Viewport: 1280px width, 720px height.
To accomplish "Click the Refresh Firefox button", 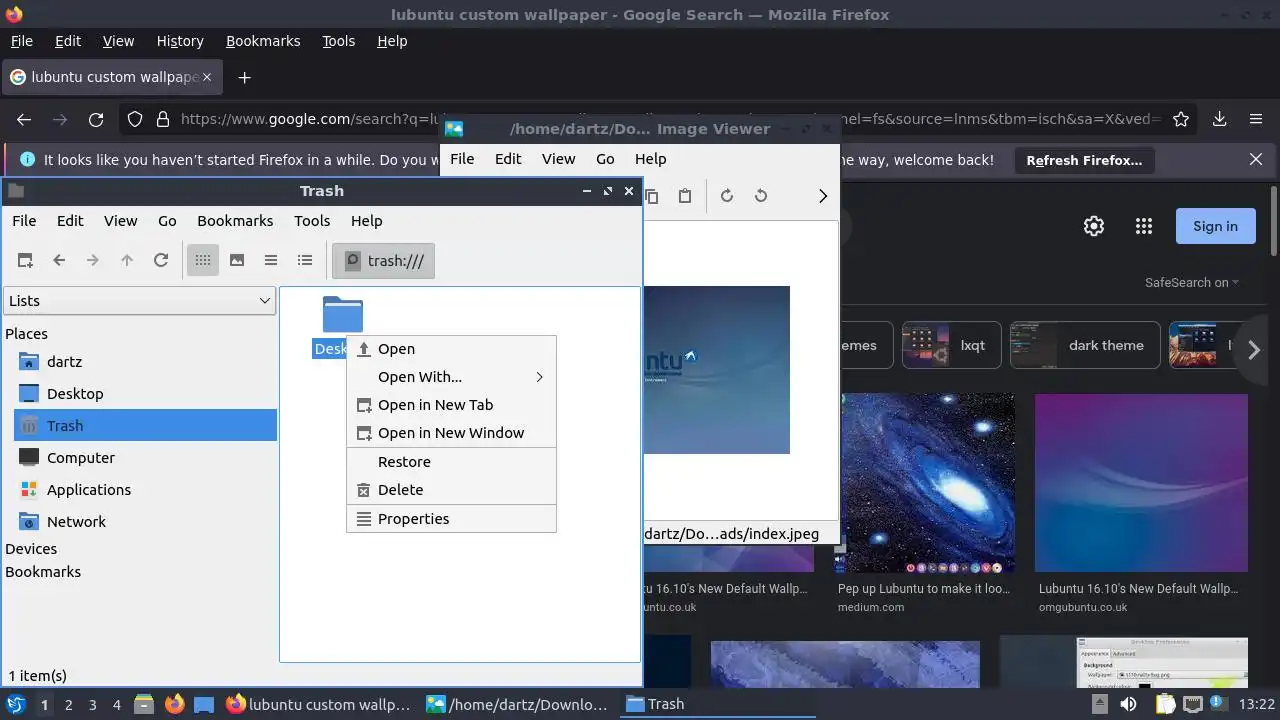I will (1084, 160).
